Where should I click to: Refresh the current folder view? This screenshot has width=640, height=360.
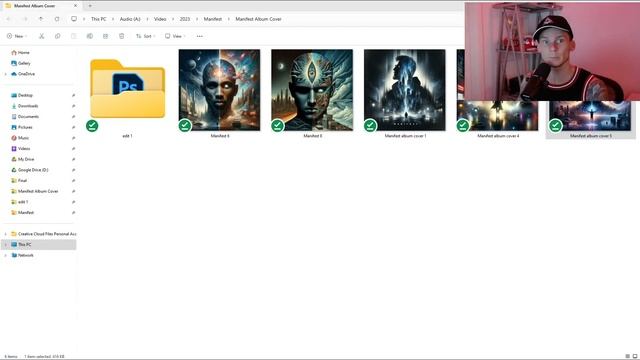(57, 19)
